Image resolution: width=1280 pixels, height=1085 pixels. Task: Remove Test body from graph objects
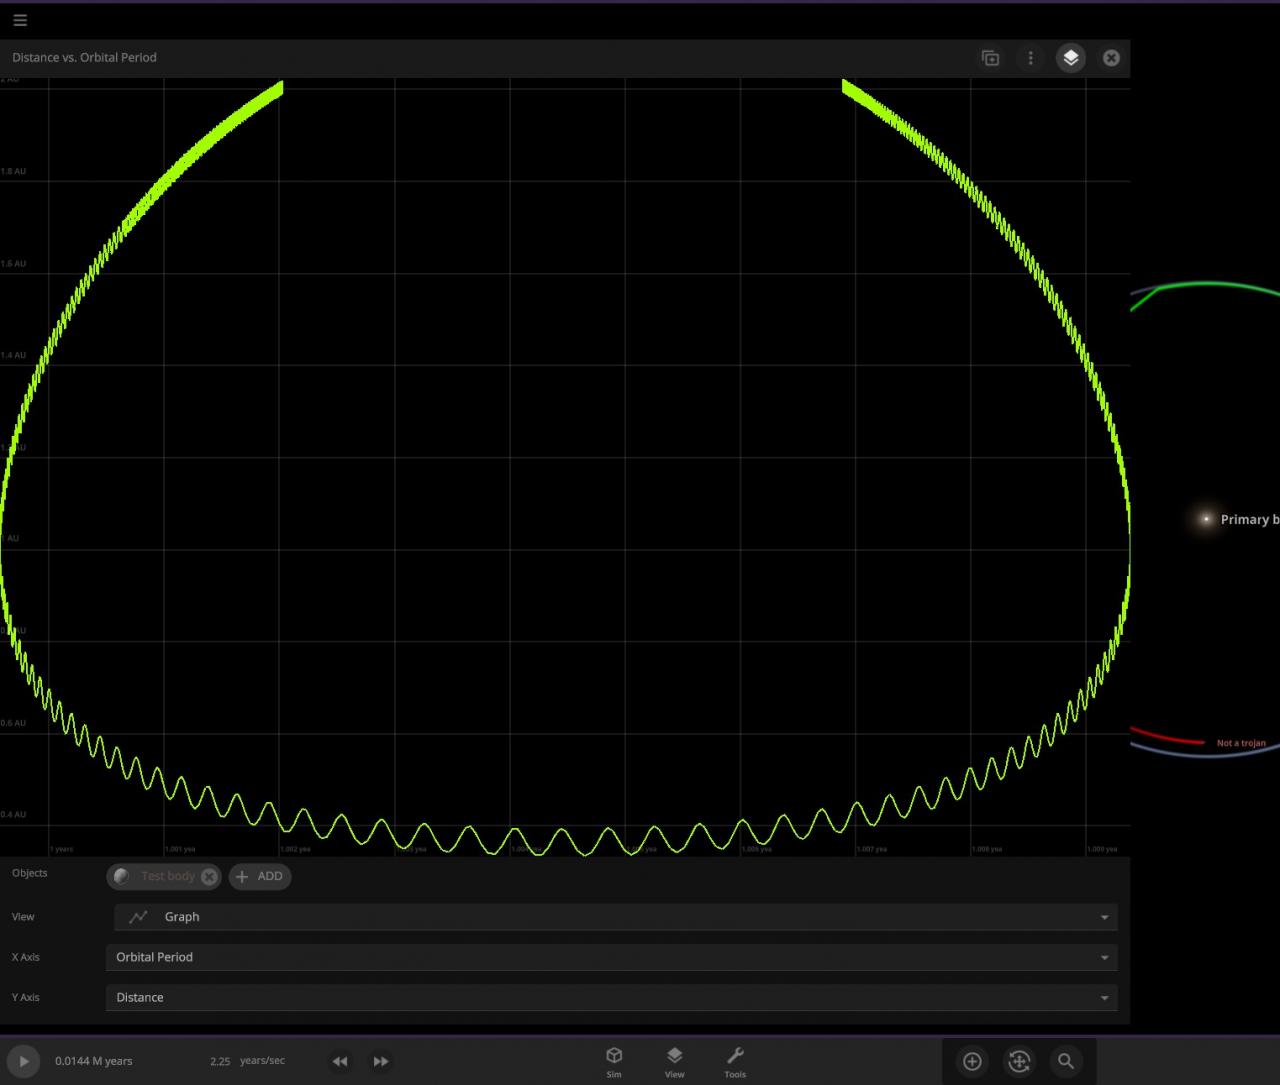[209, 877]
